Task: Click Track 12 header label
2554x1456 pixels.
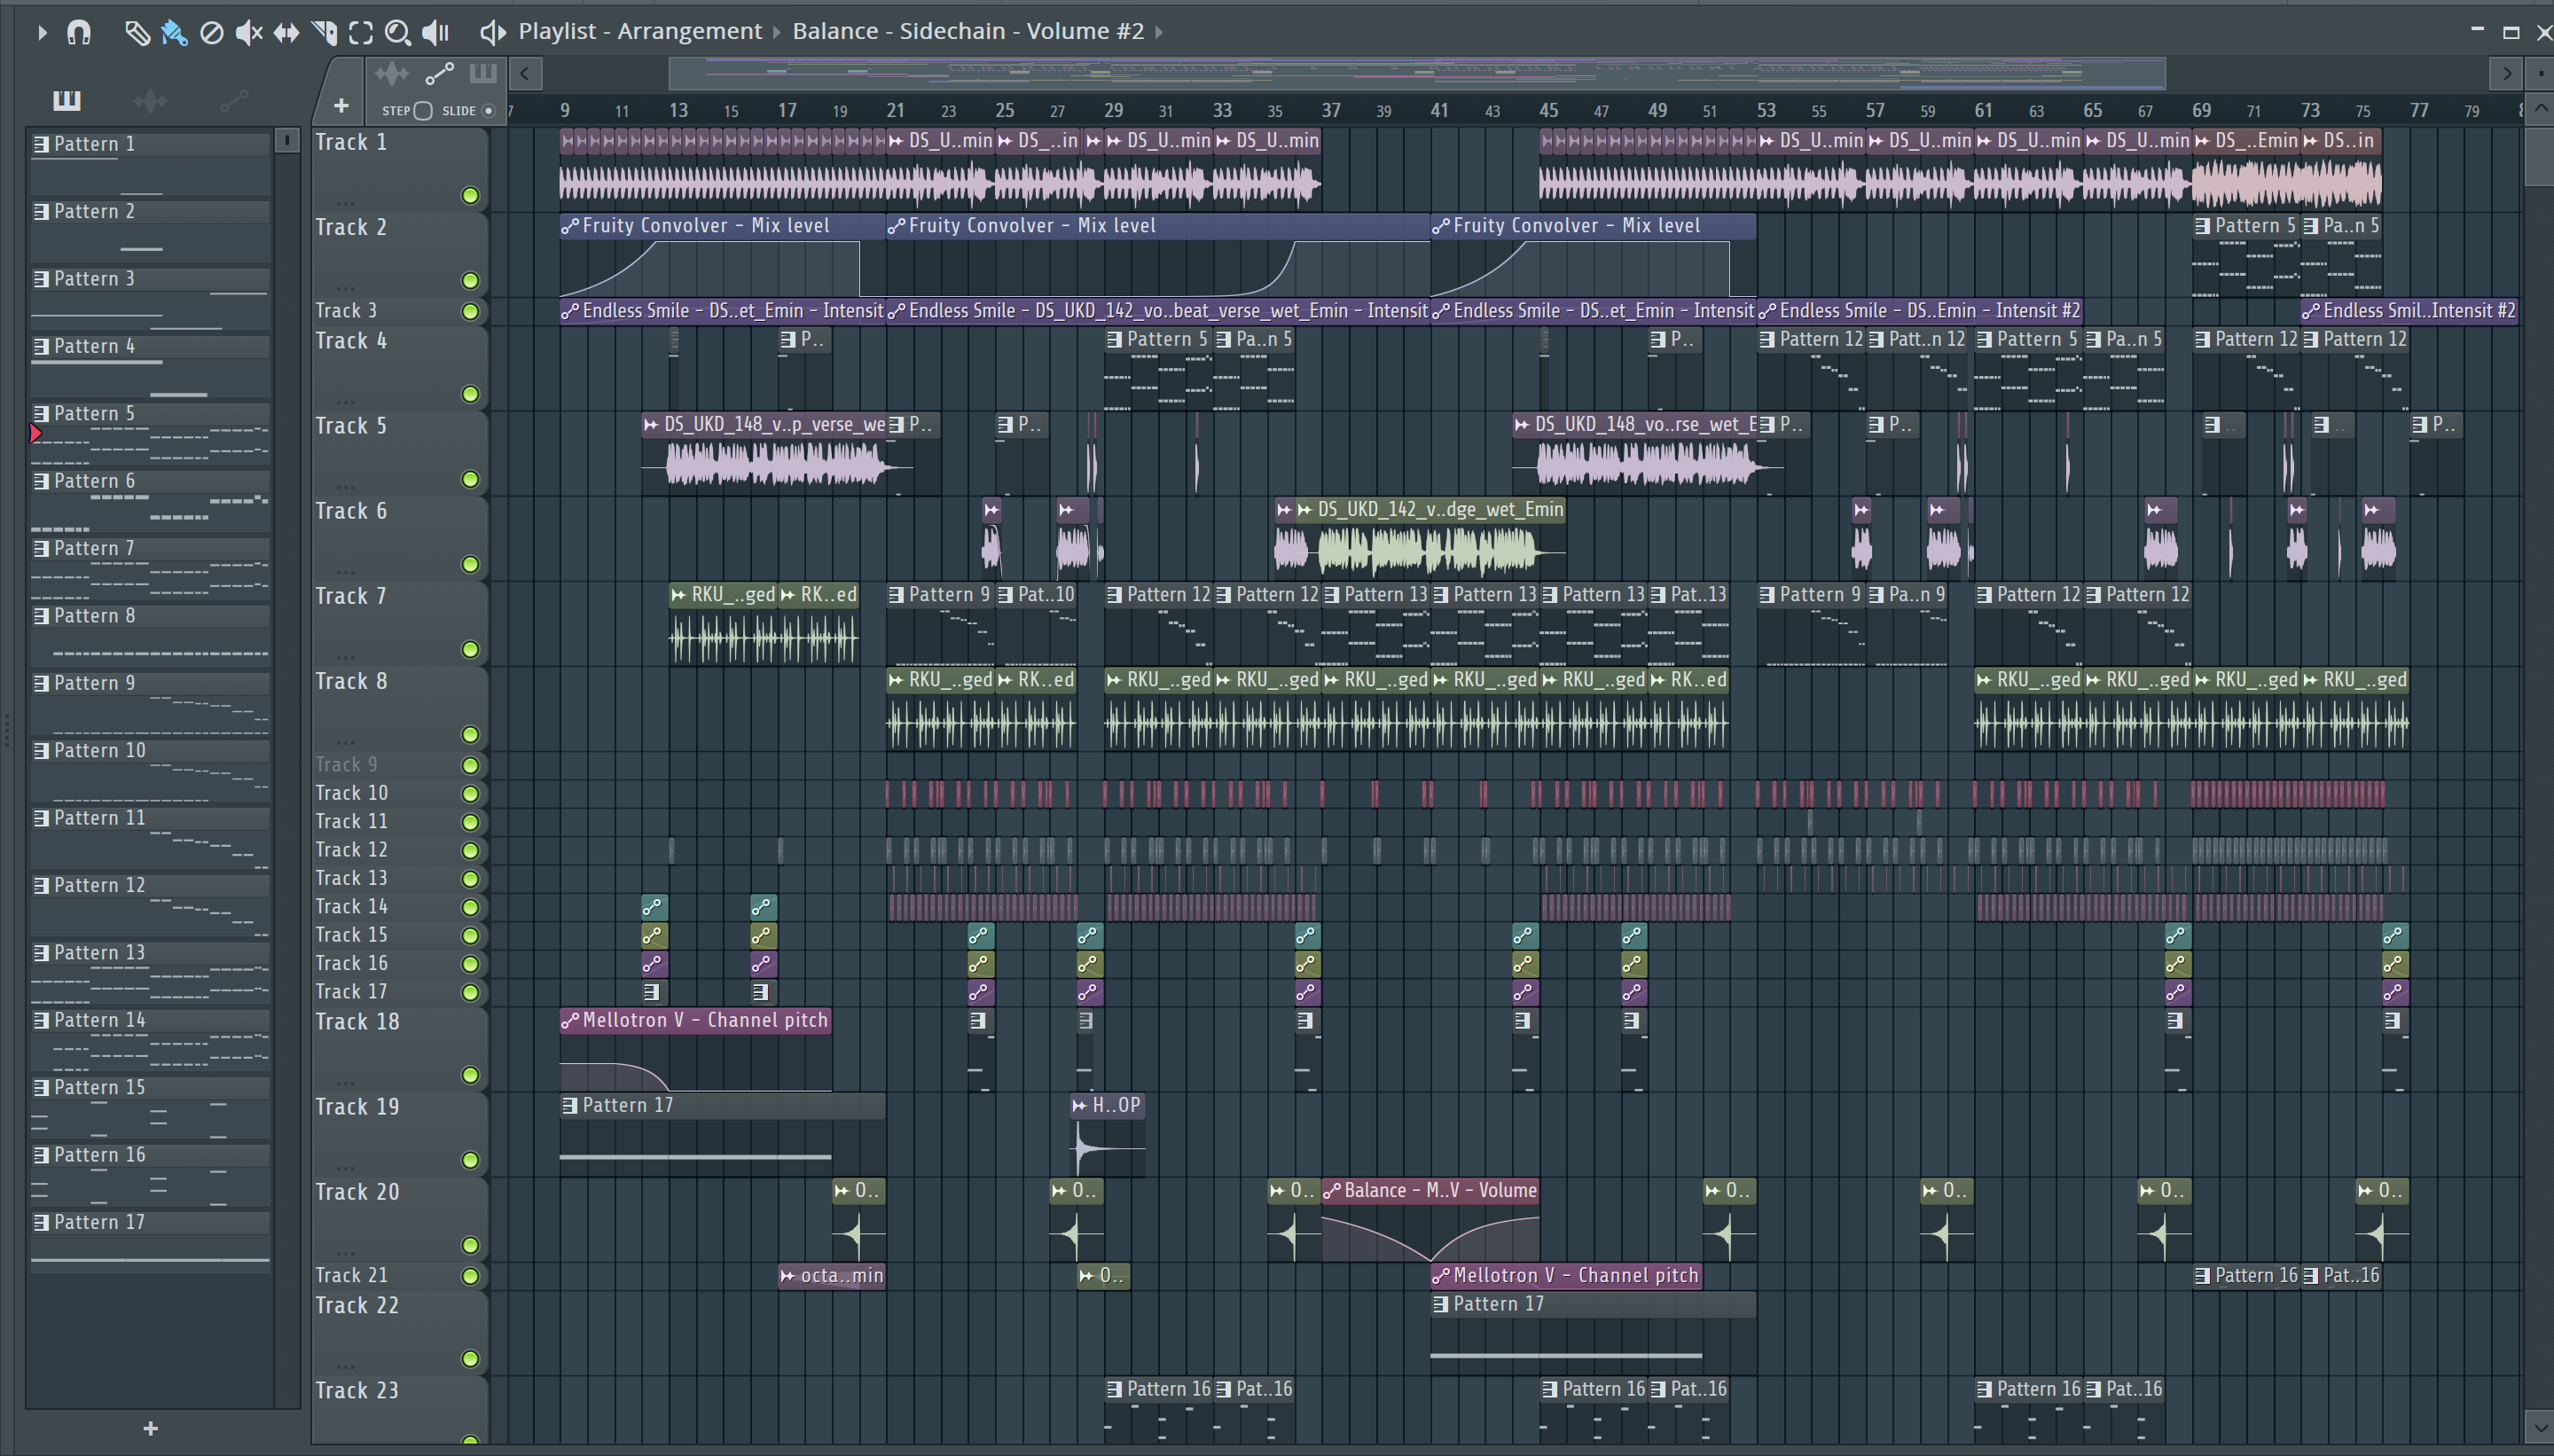Action: (351, 851)
